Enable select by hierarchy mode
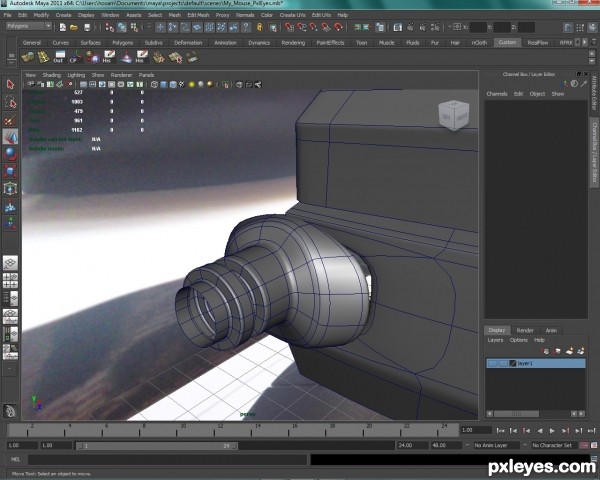600x480 pixels. tap(110, 27)
